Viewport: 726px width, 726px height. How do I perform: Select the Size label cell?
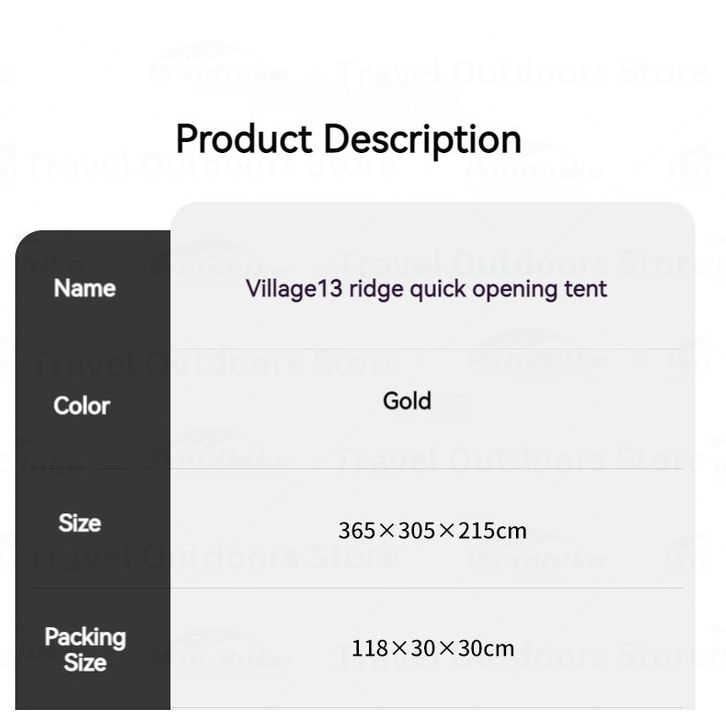point(80,523)
